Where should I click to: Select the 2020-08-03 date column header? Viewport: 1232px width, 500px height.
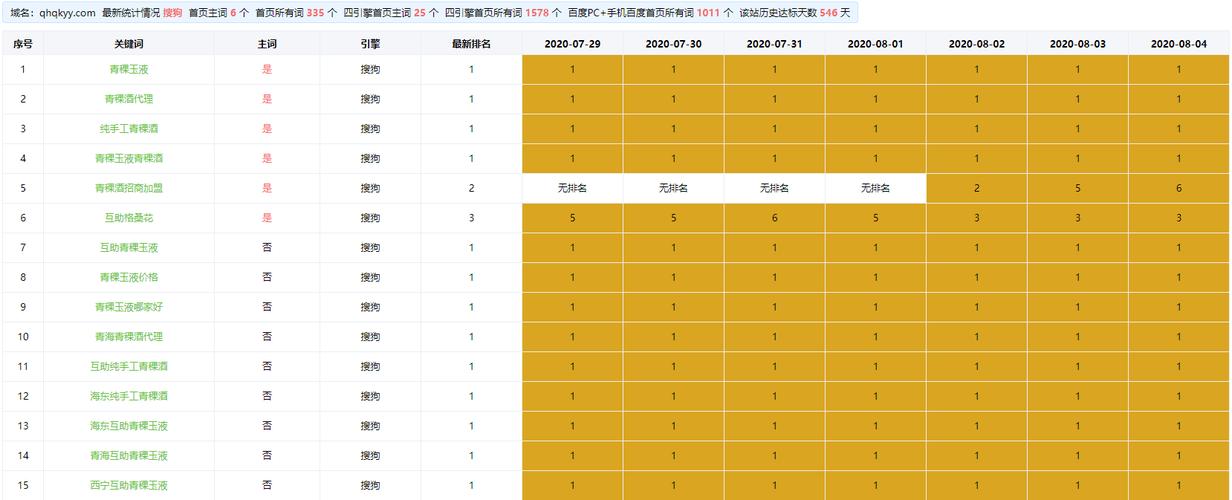pyautogui.click(x=1078, y=44)
